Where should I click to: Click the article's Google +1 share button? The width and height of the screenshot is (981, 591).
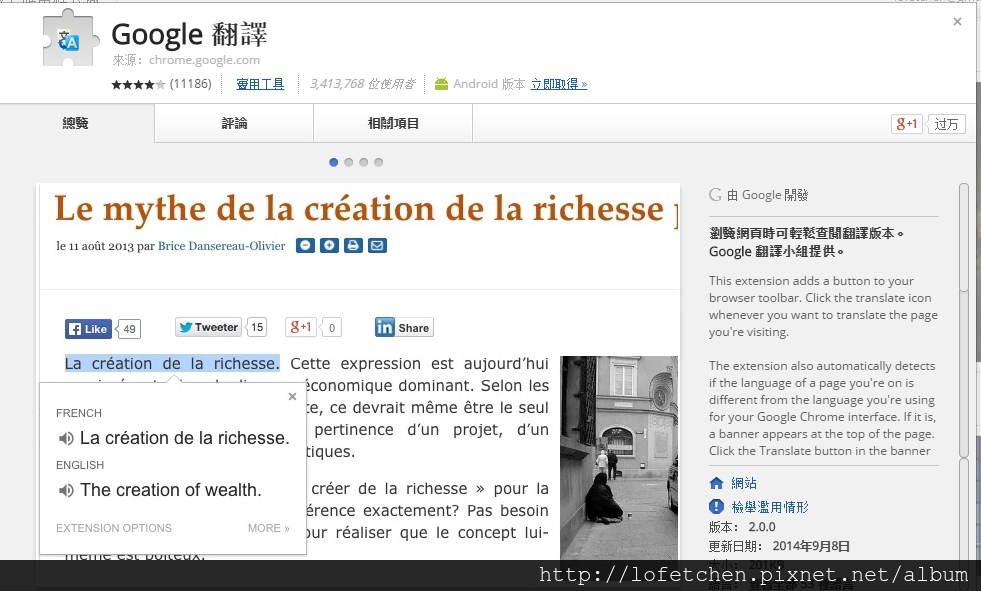(x=302, y=327)
